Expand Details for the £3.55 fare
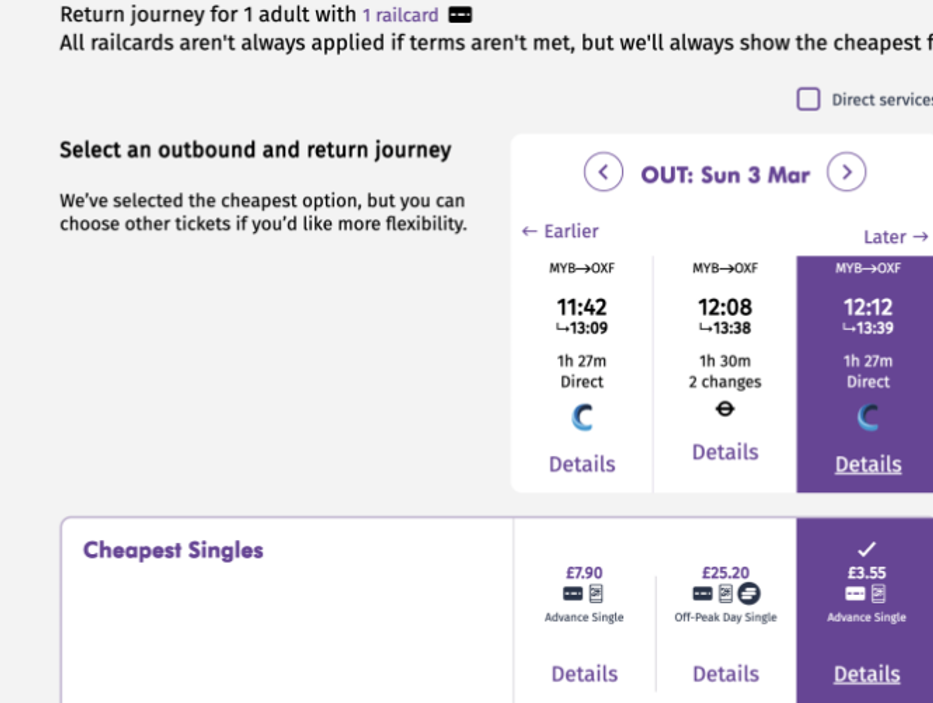The width and height of the screenshot is (933, 703). [867, 674]
